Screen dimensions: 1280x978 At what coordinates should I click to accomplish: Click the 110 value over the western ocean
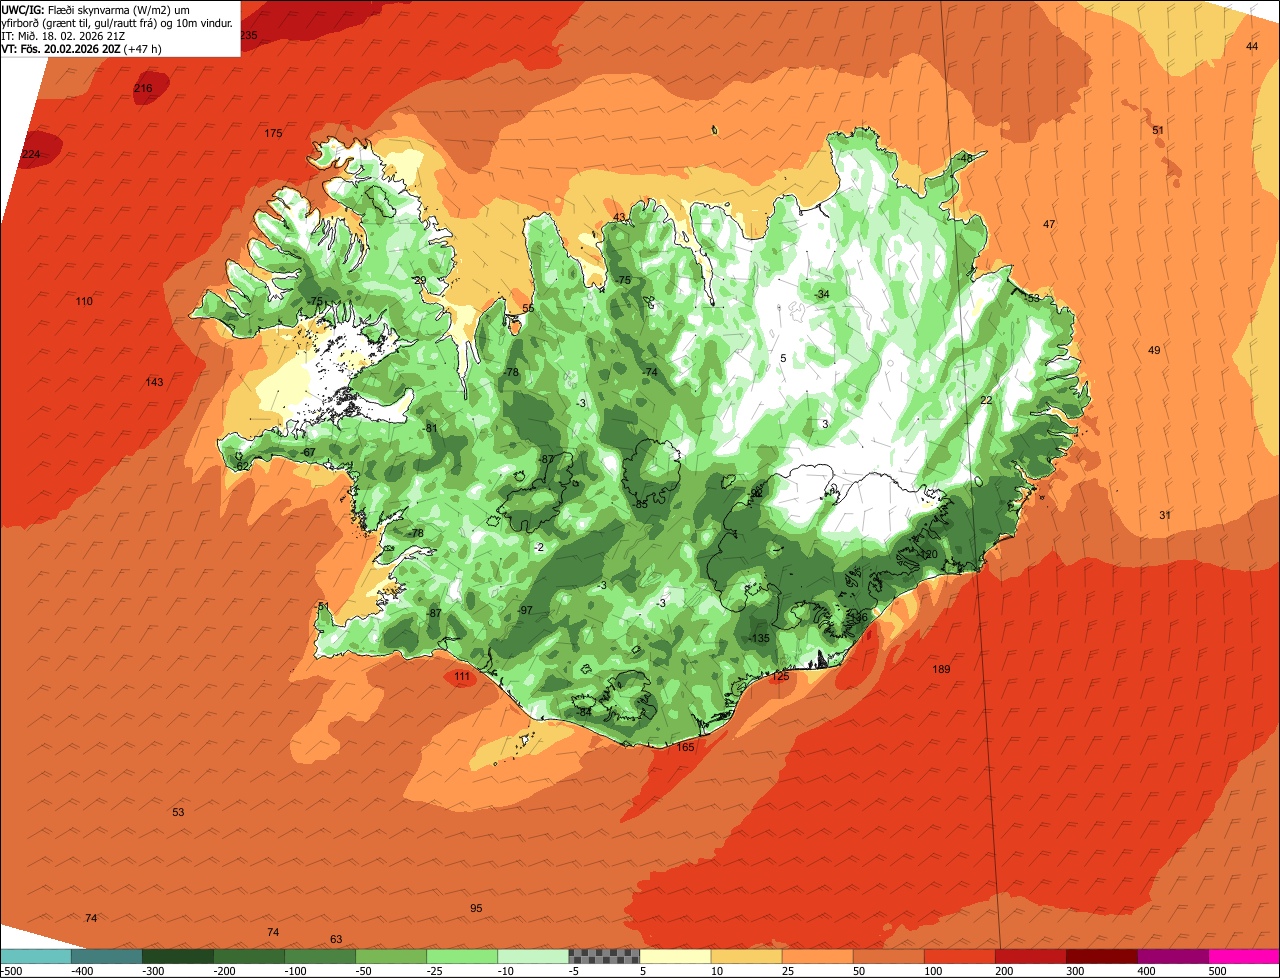point(84,301)
